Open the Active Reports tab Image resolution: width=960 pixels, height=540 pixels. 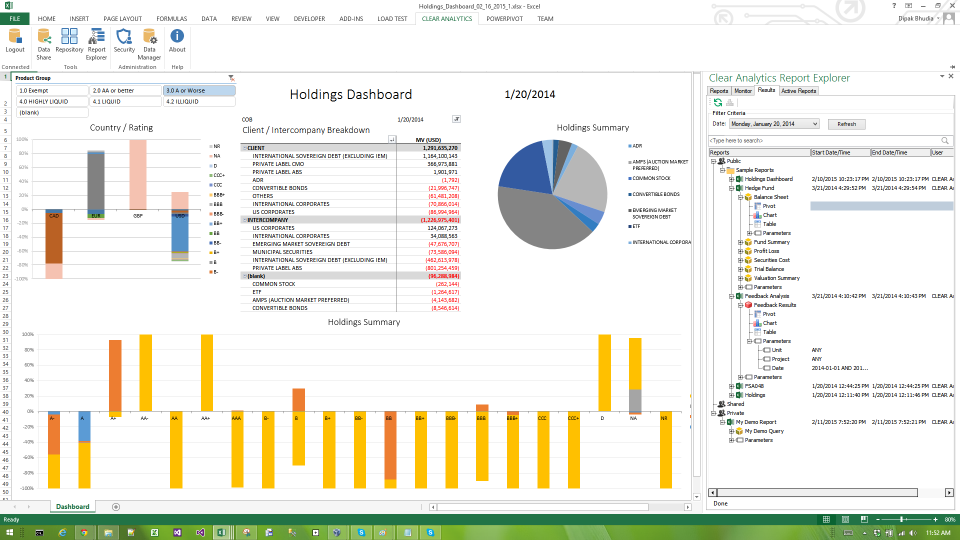tap(798, 91)
